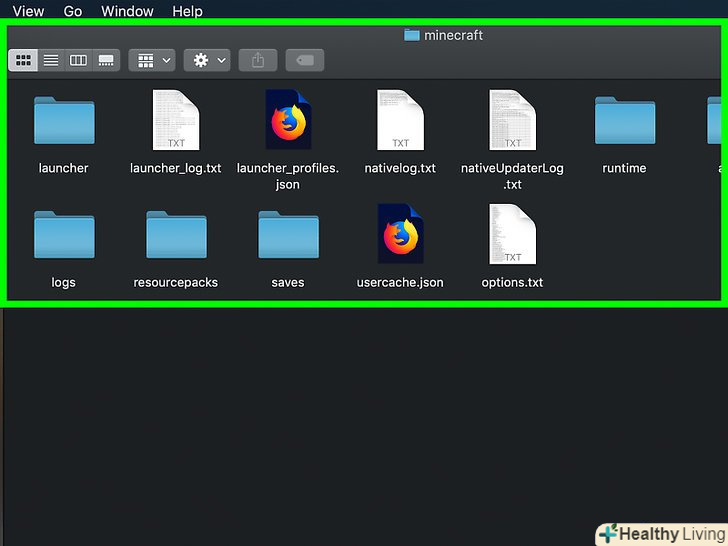
Task: Switch to column view
Action: (x=78, y=60)
